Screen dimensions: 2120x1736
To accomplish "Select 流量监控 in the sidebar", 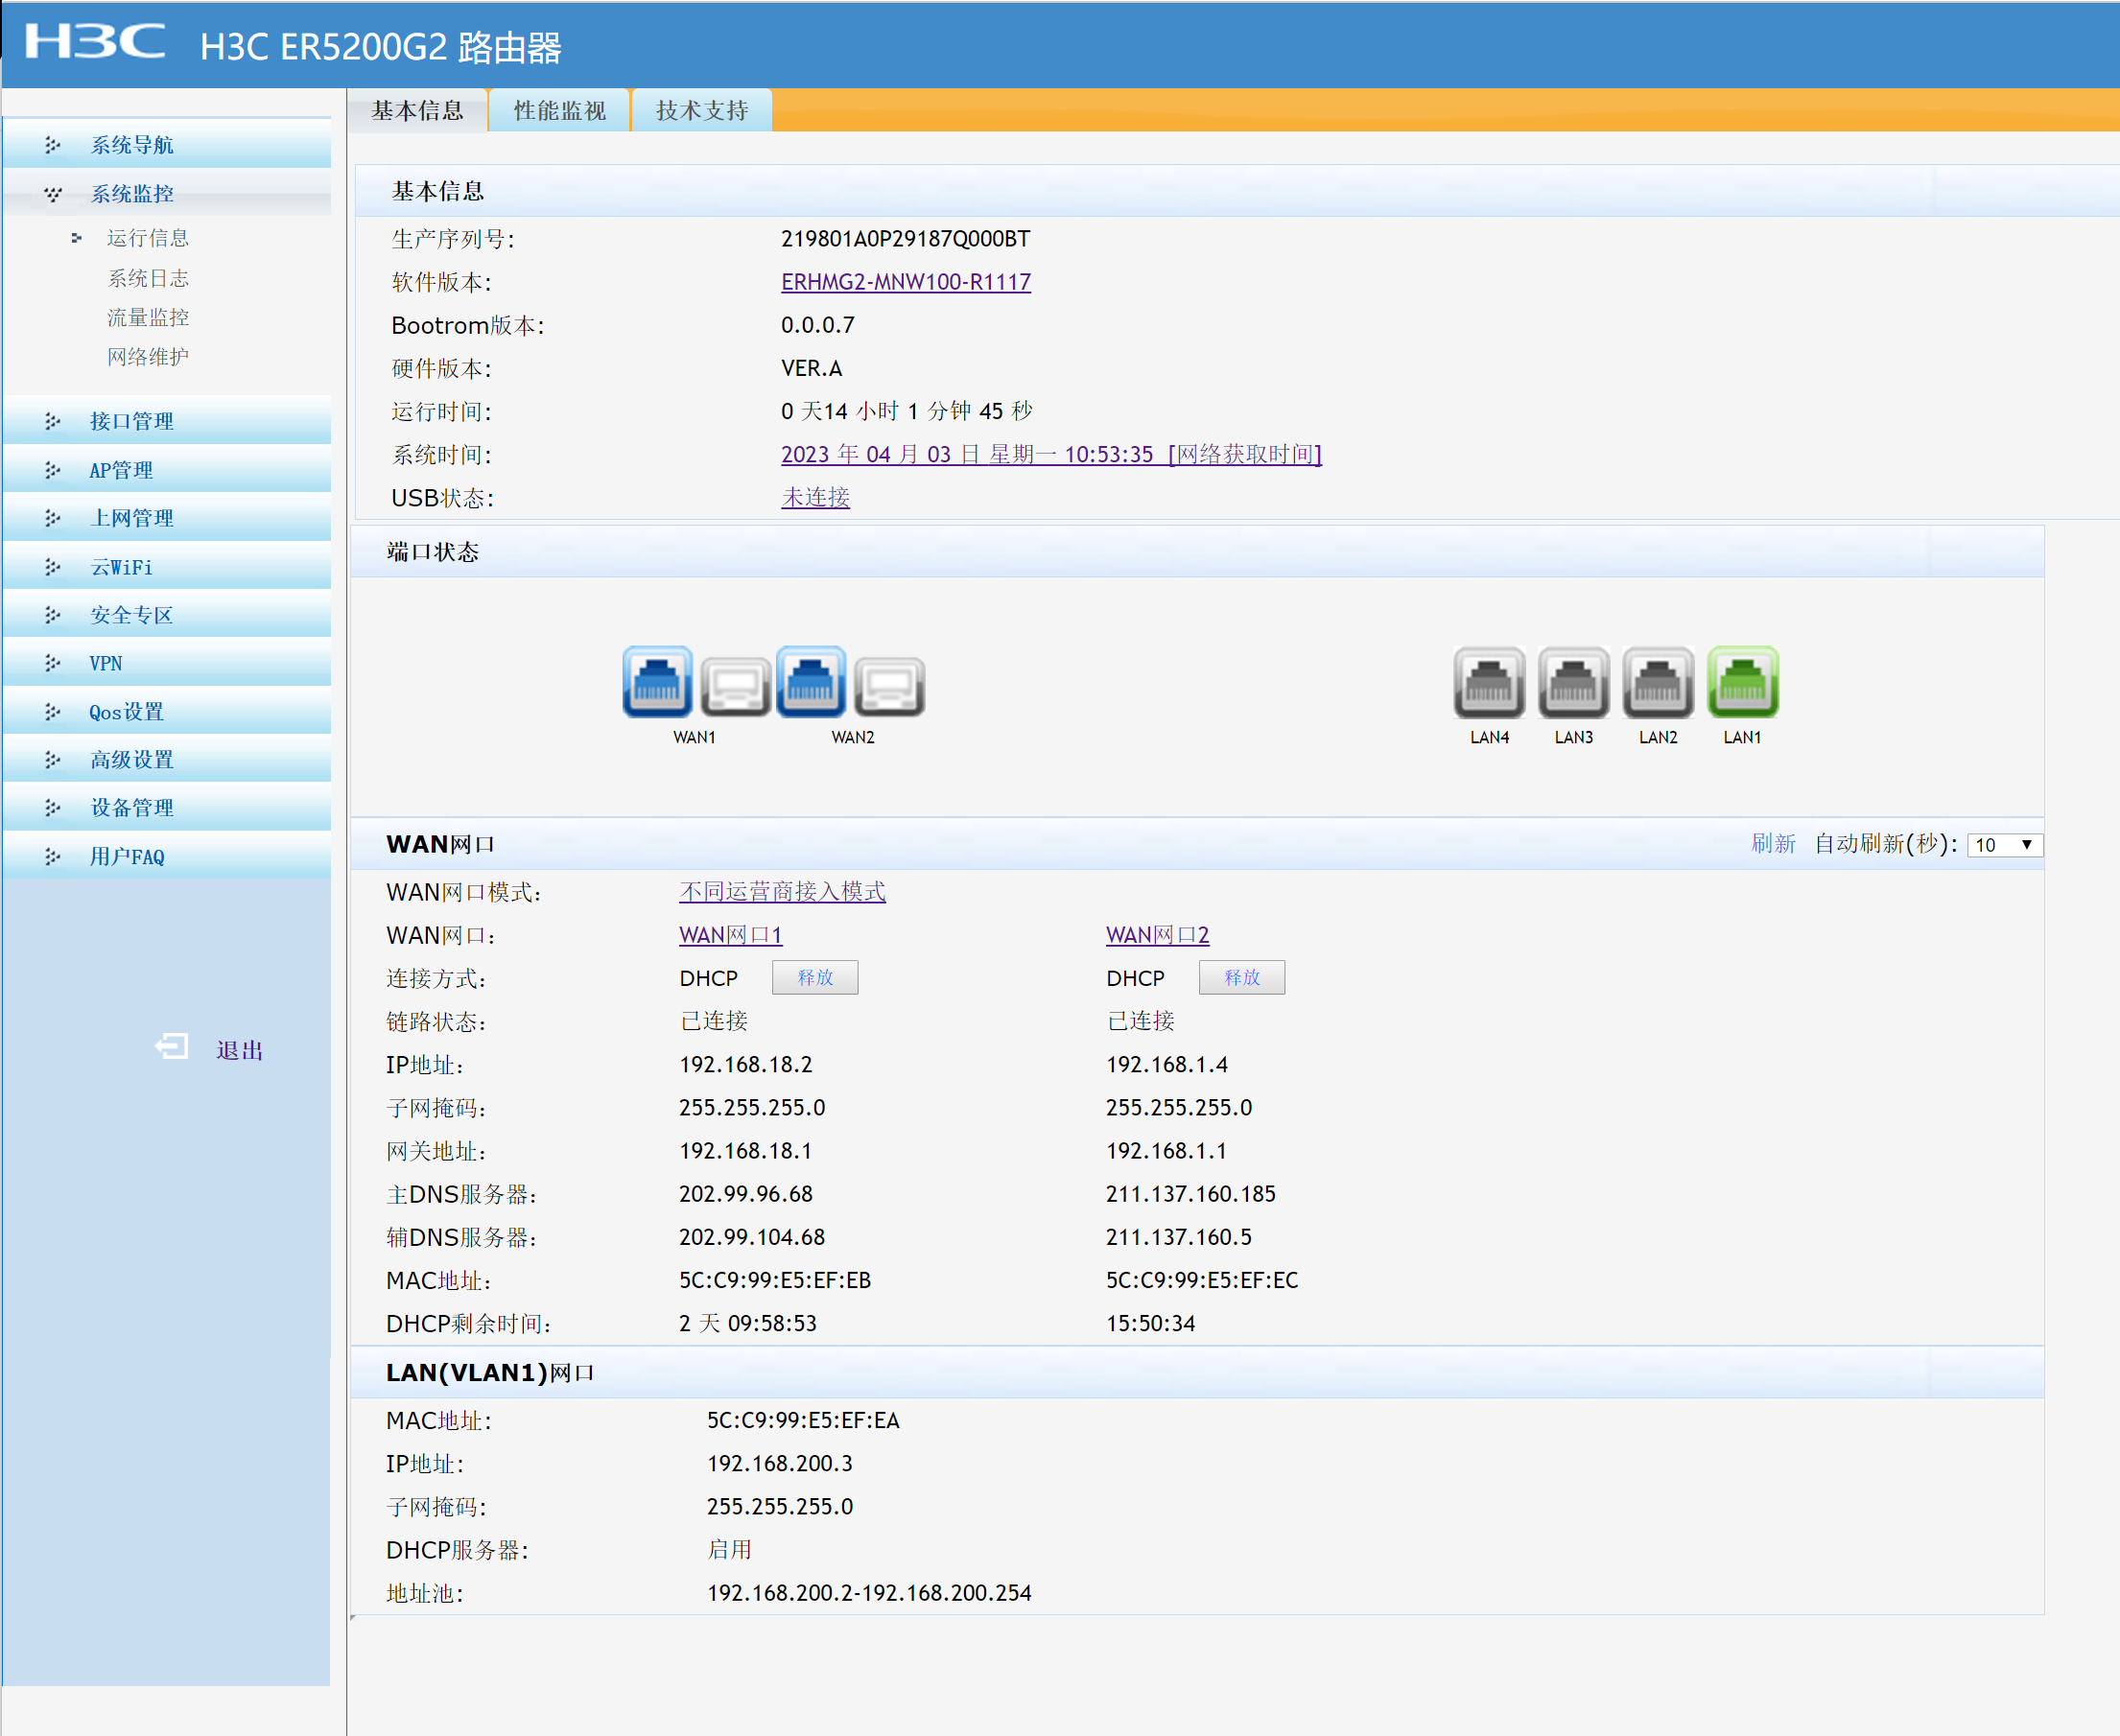I will click(x=148, y=317).
